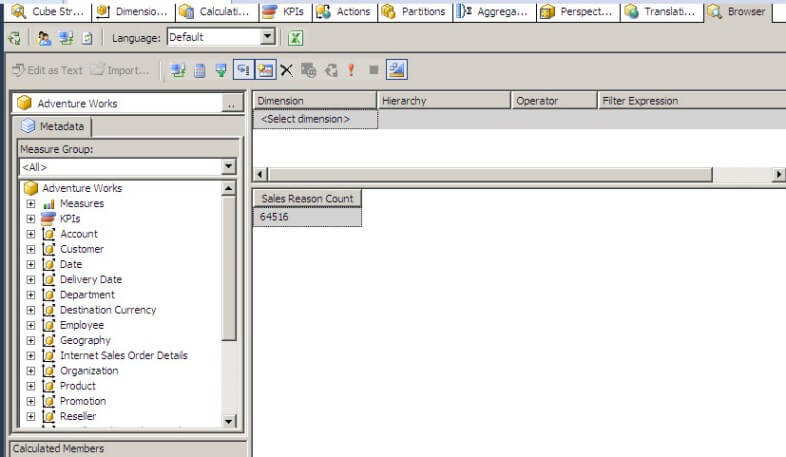Click the Import button
The height and width of the screenshot is (457, 786).
[120, 70]
